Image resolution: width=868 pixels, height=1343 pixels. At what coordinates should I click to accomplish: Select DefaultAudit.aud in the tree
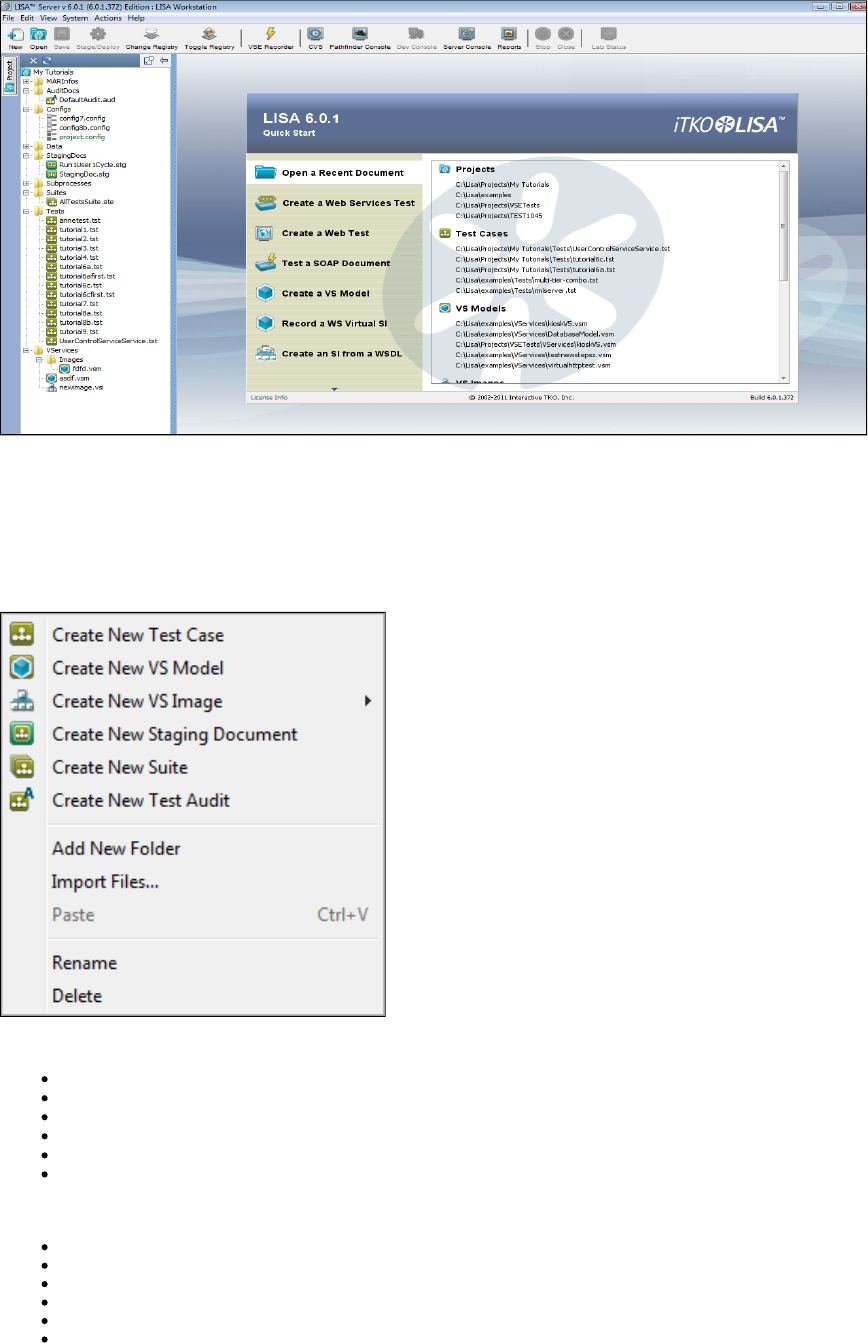(85, 100)
